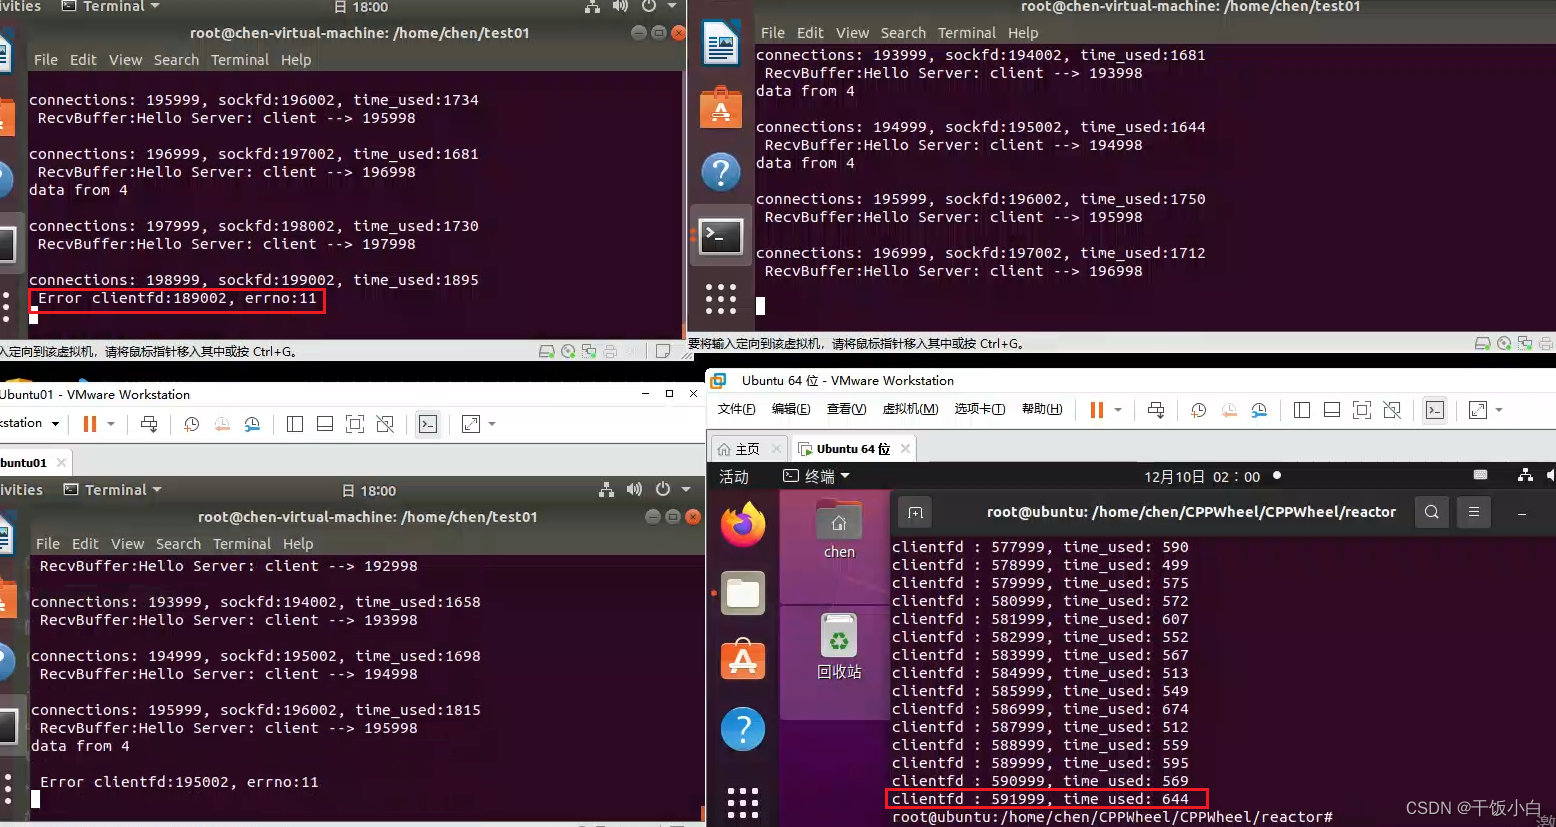Screen dimensions: 1556x827
Task: Expand stretch options arrow in Ubuntu01 toolbar
Action: pos(492,424)
